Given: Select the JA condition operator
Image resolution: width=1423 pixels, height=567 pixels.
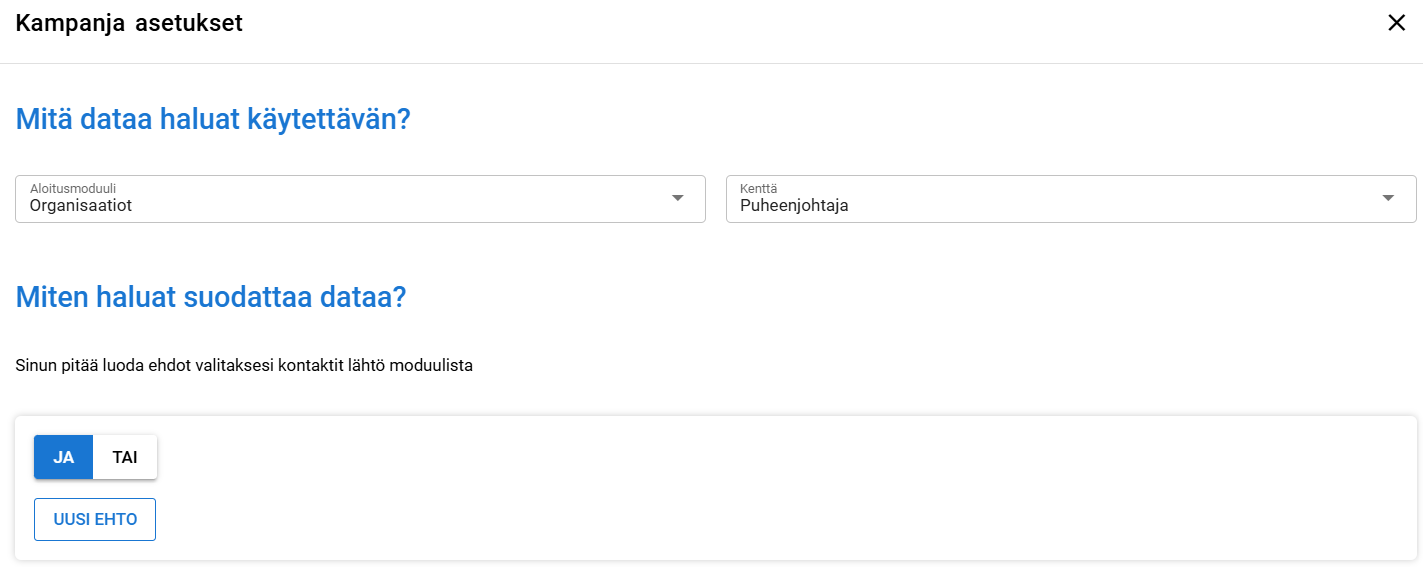Looking at the screenshot, I should pos(64,457).
